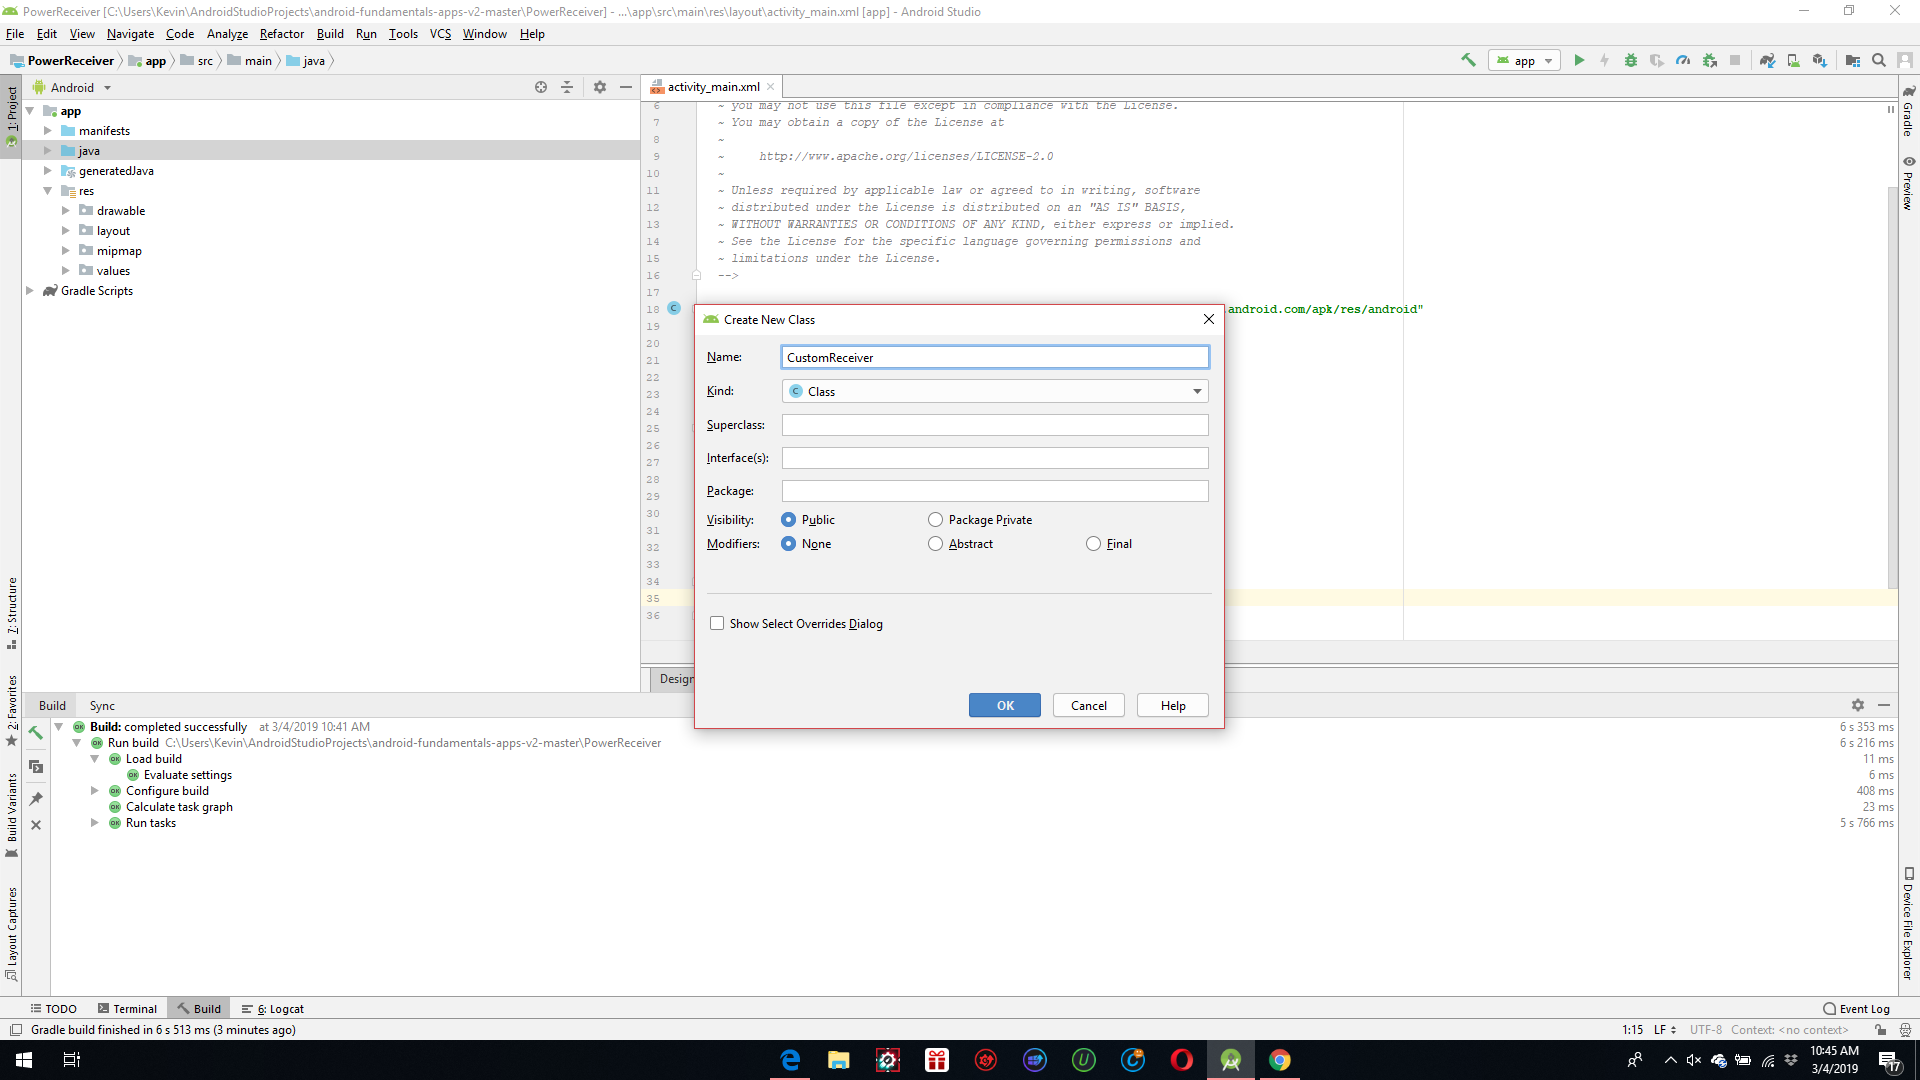This screenshot has width=1920, height=1080.
Task: Click the Package input field
Action: 995,491
